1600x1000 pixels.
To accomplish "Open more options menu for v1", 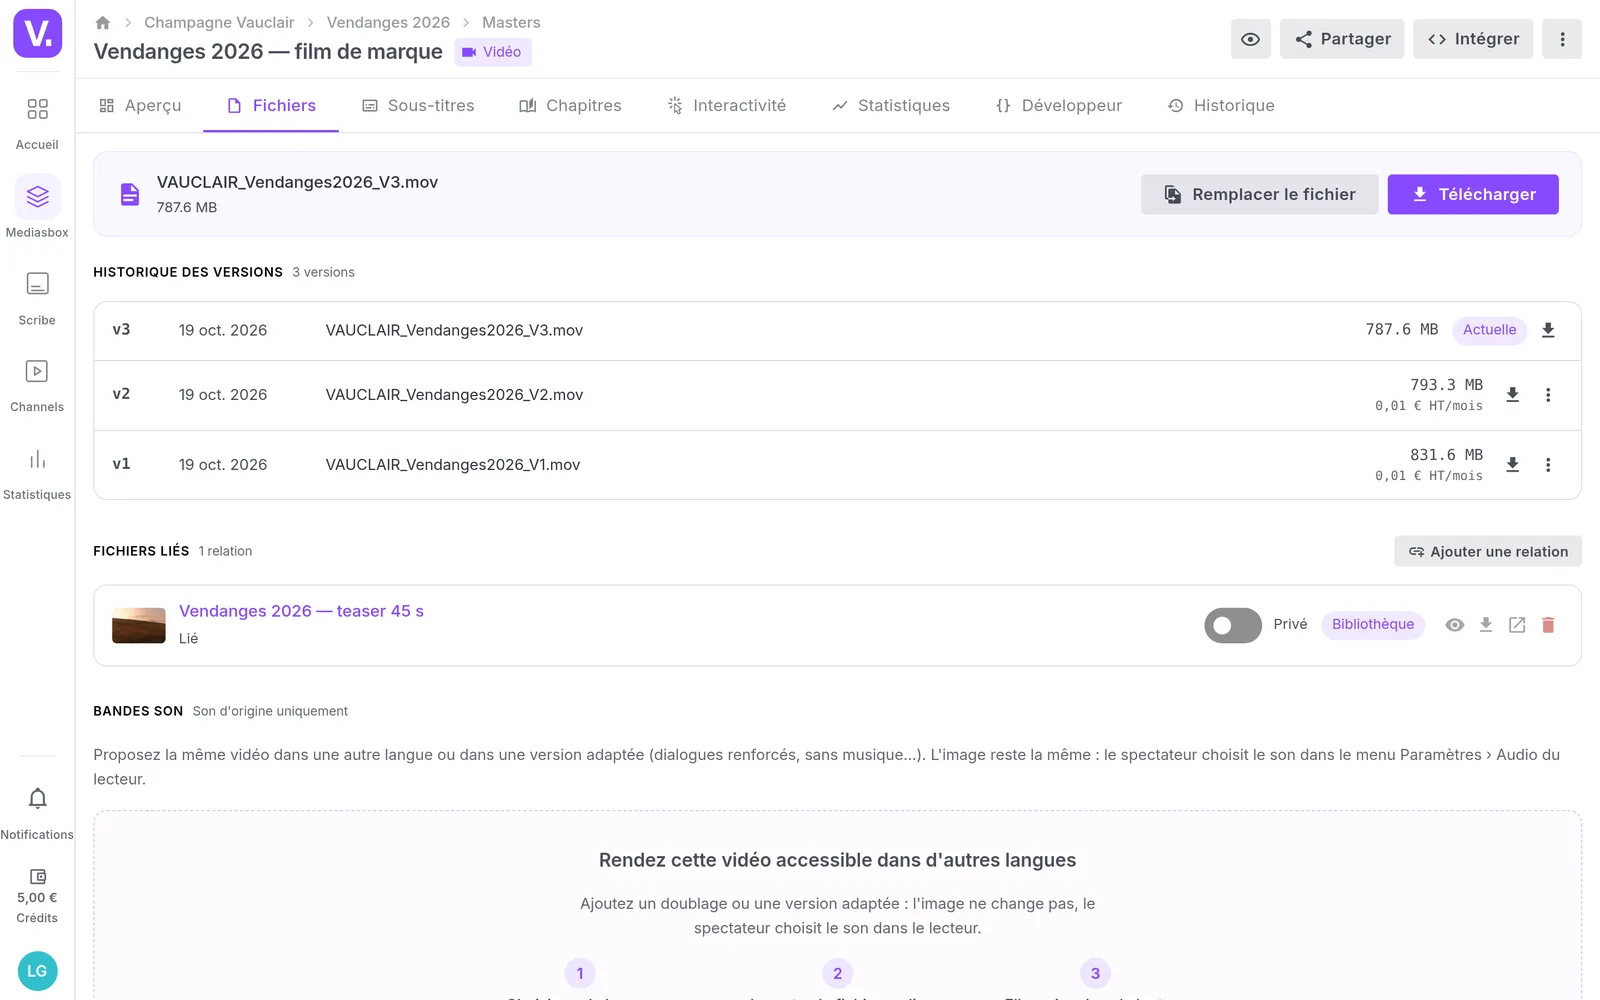I will (x=1548, y=465).
